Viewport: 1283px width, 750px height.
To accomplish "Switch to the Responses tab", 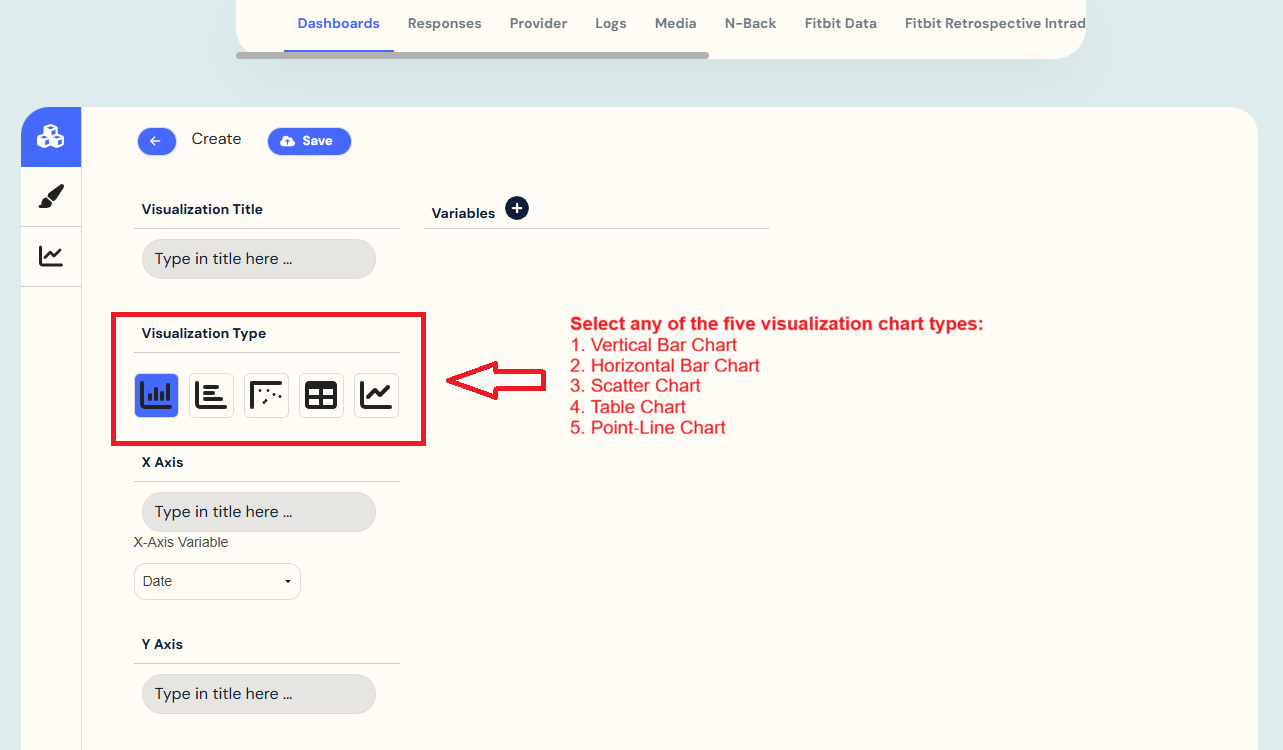I will point(444,23).
